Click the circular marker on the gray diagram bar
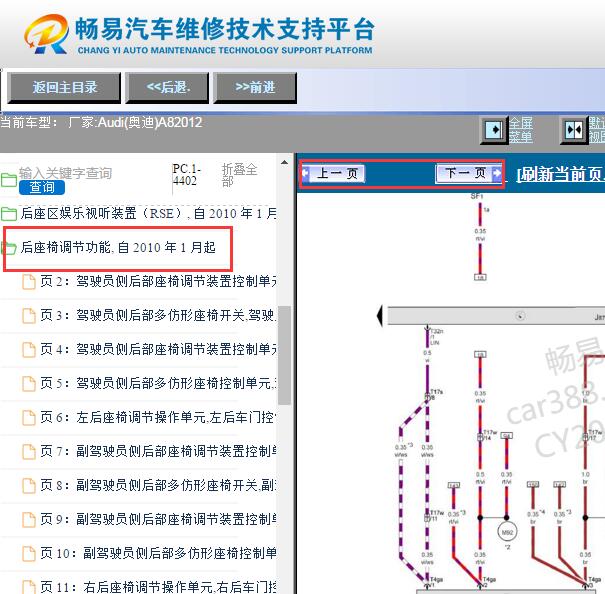This screenshot has width=605, height=594. pyautogui.click(x=520, y=316)
